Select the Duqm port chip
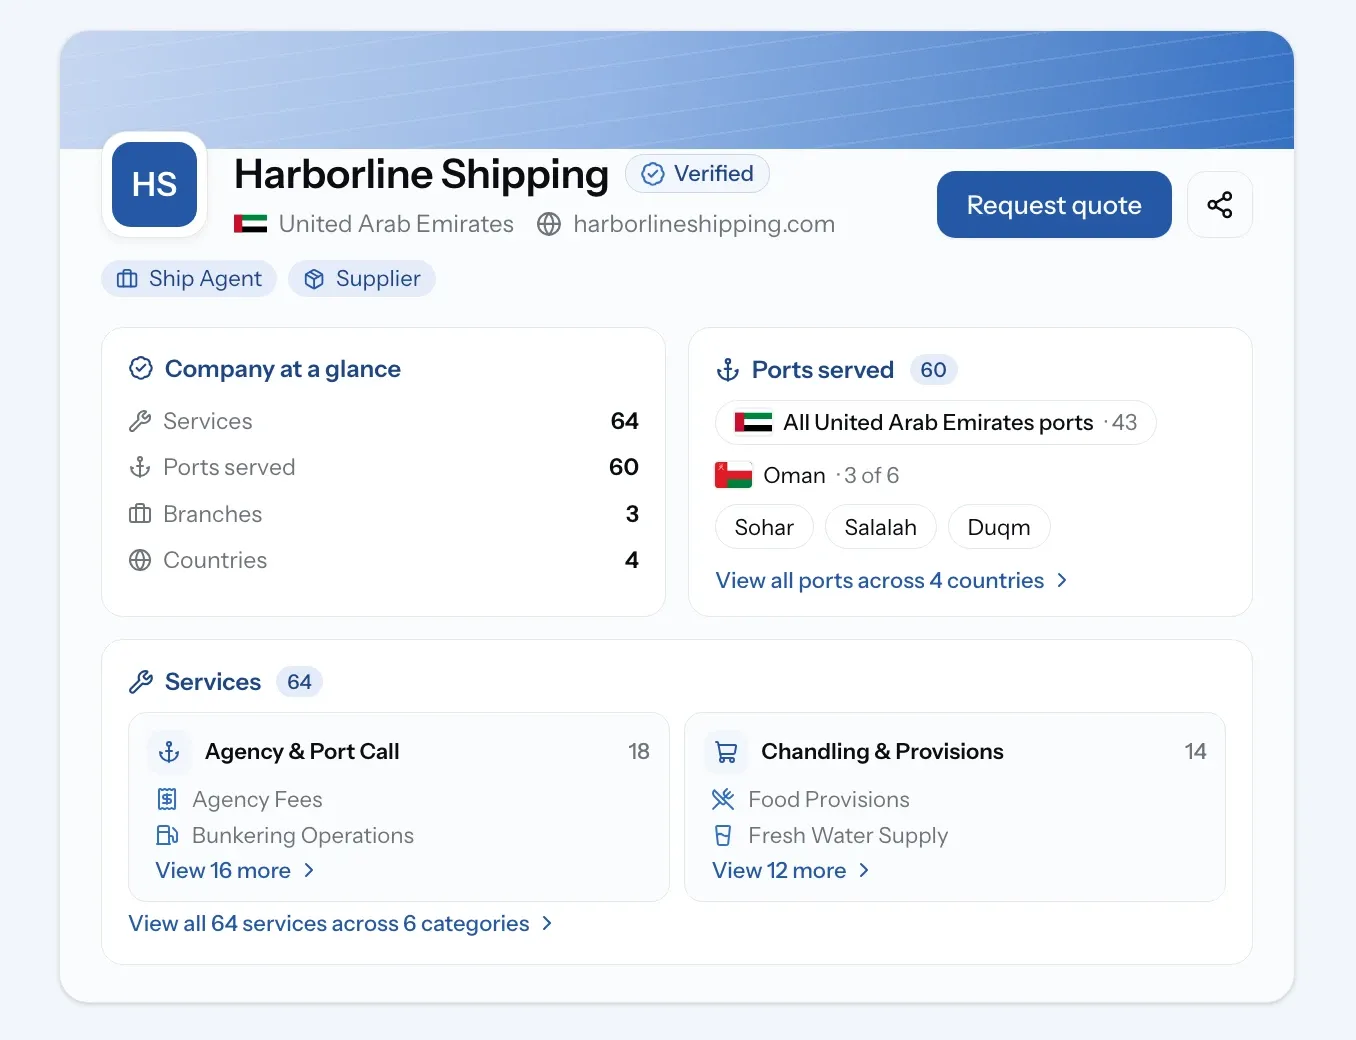Screen dimensions: 1356x1040 pyautogui.click(x=999, y=527)
